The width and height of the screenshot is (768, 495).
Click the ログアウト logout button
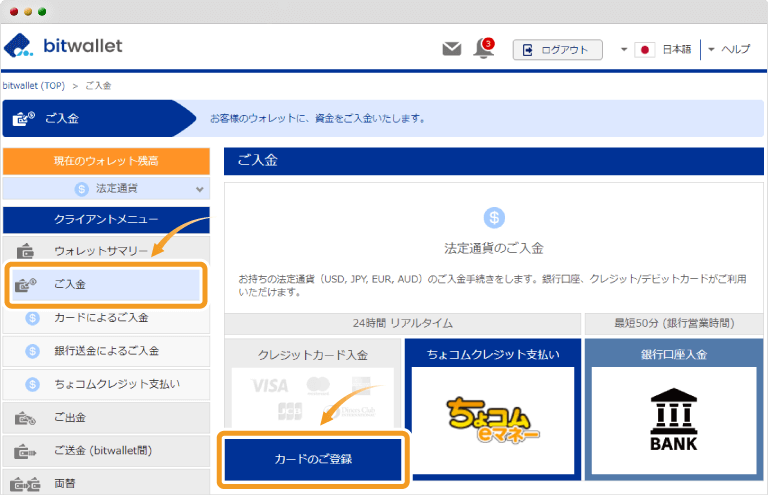(557, 49)
